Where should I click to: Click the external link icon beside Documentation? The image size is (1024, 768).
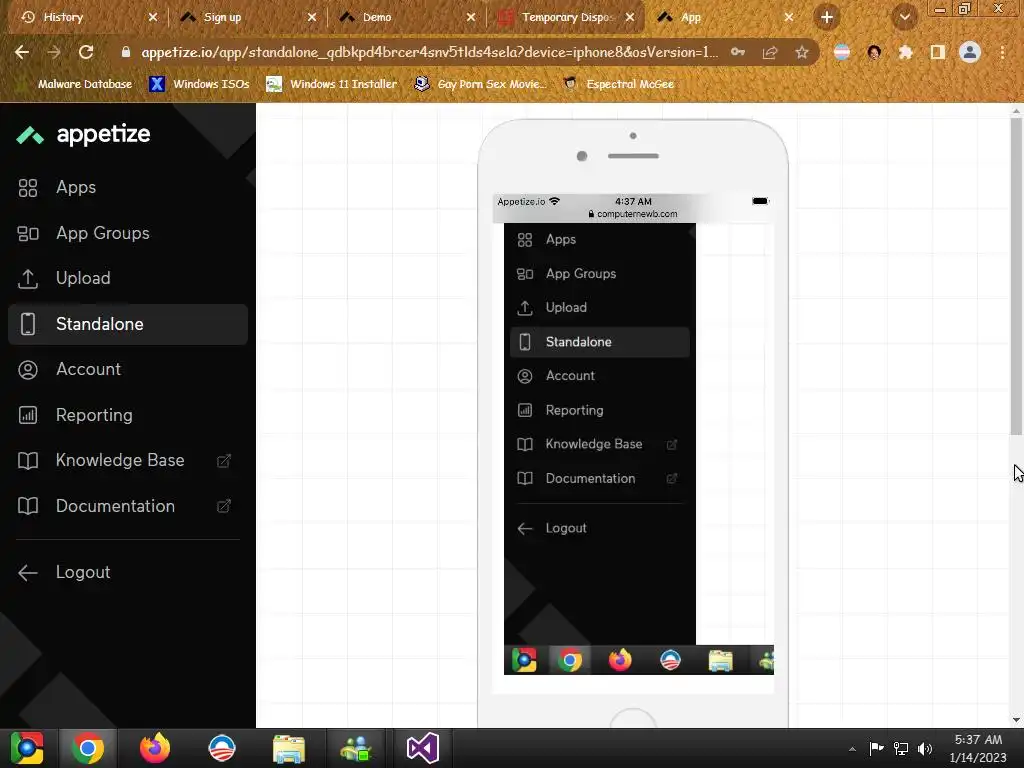[223, 506]
